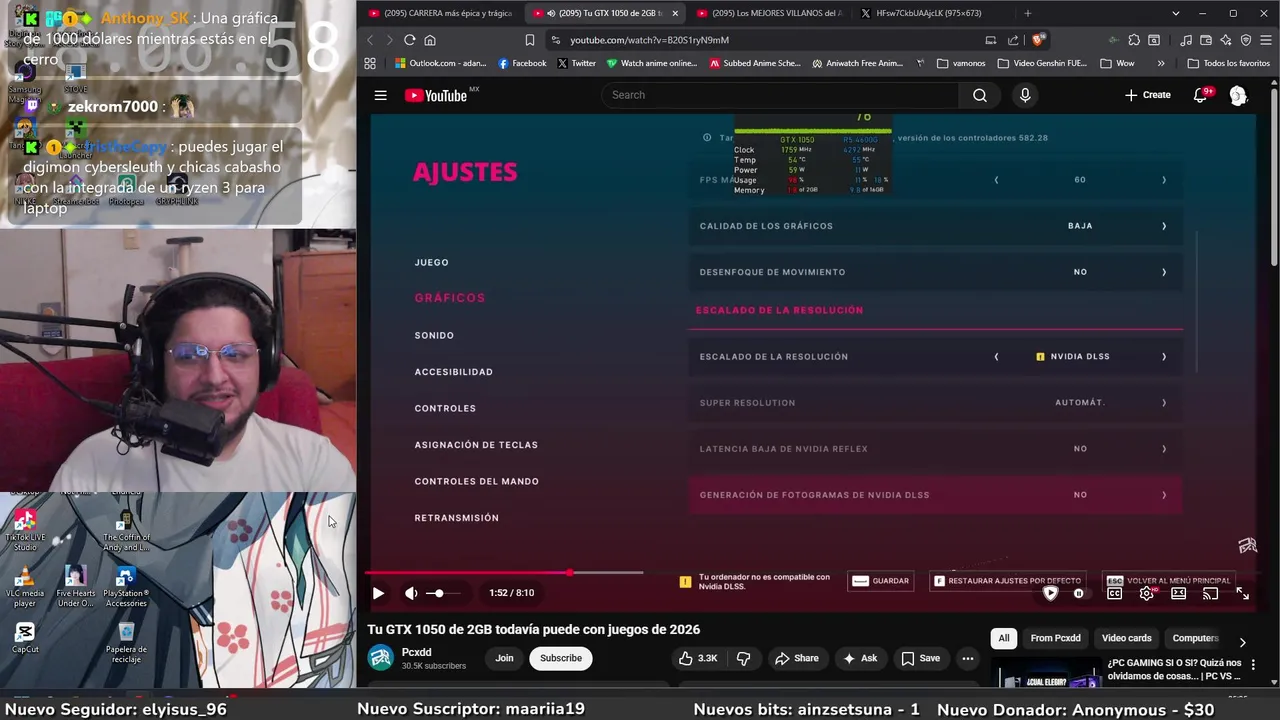Click the YouTube search input field
The width and height of the screenshot is (1280, 720).
click(780, 95)
